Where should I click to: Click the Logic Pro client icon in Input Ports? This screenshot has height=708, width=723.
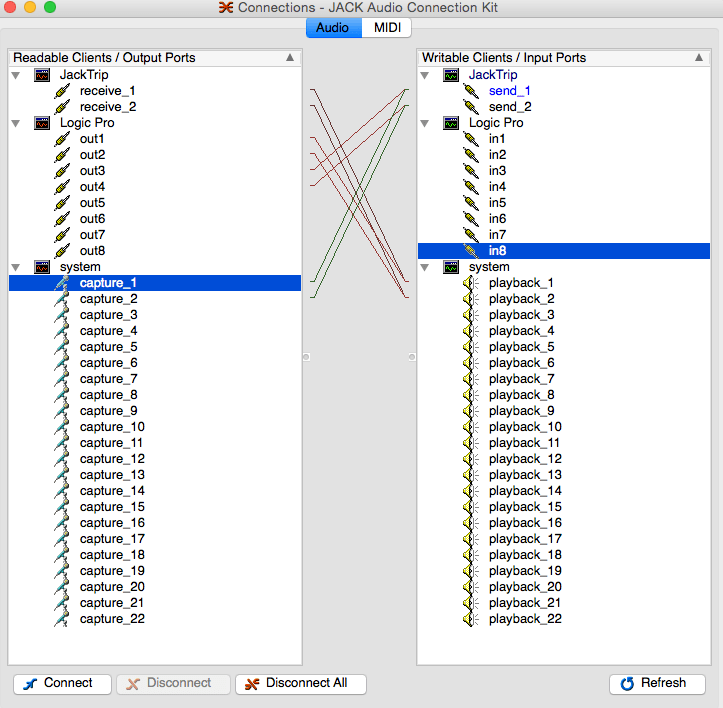tap(451, 123)
